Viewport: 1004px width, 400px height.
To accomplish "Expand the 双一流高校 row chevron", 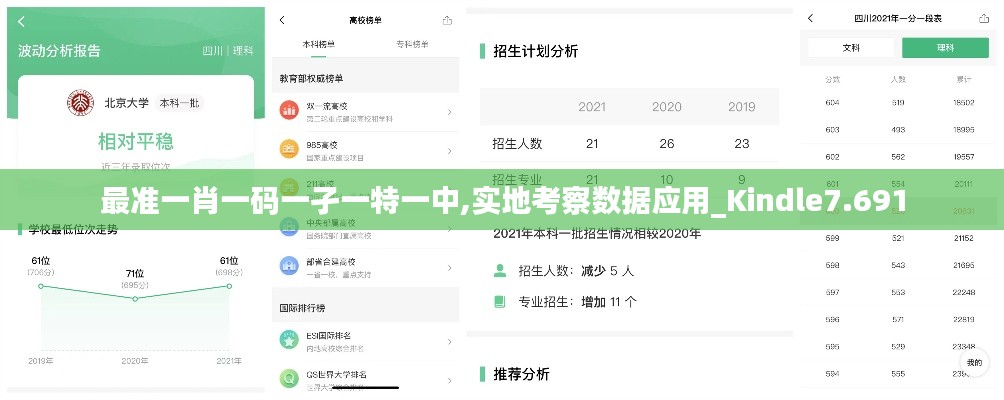I will point(449,111).
